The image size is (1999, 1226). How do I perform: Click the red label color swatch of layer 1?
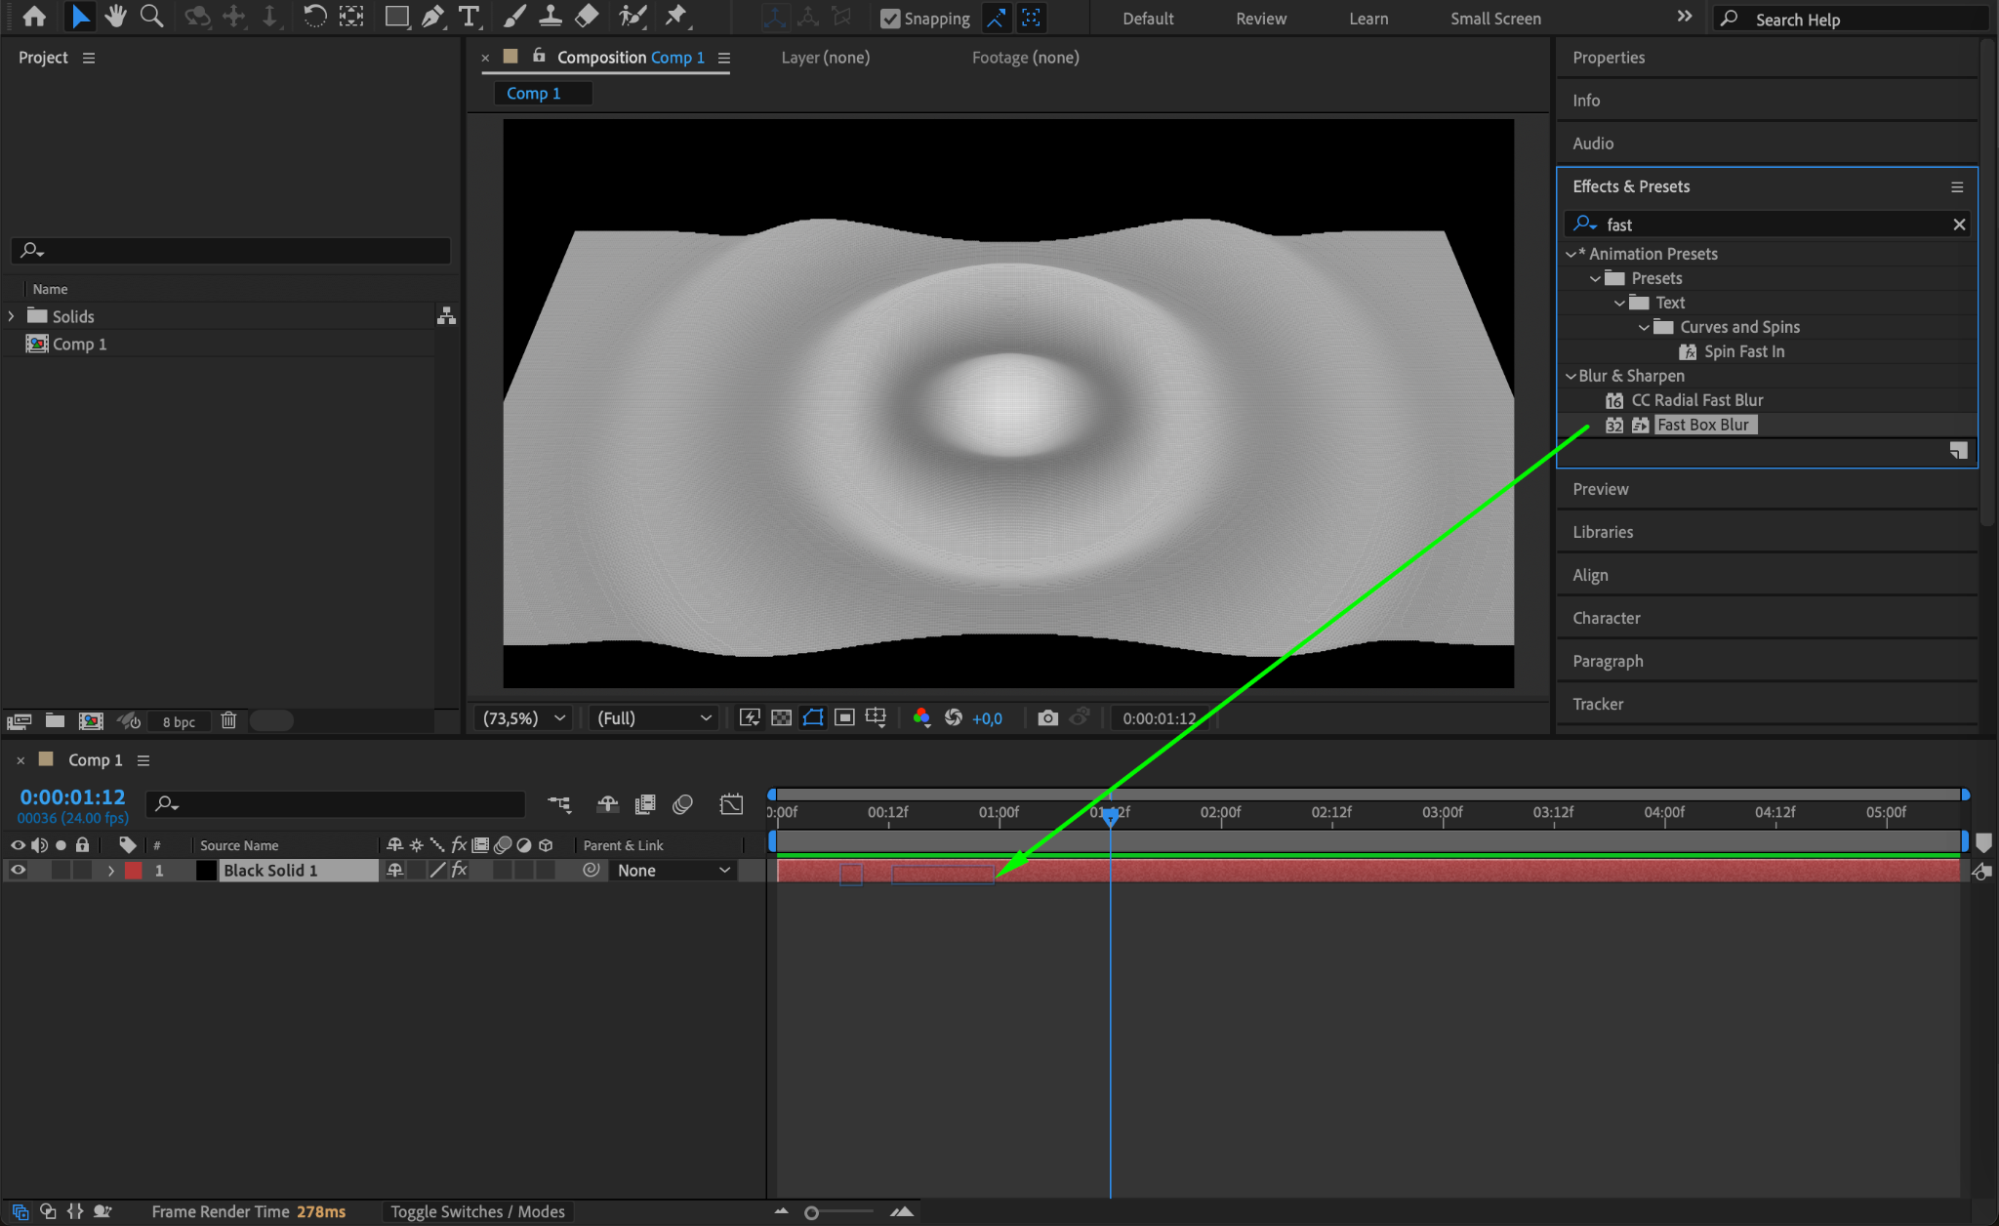click(133, 870)
